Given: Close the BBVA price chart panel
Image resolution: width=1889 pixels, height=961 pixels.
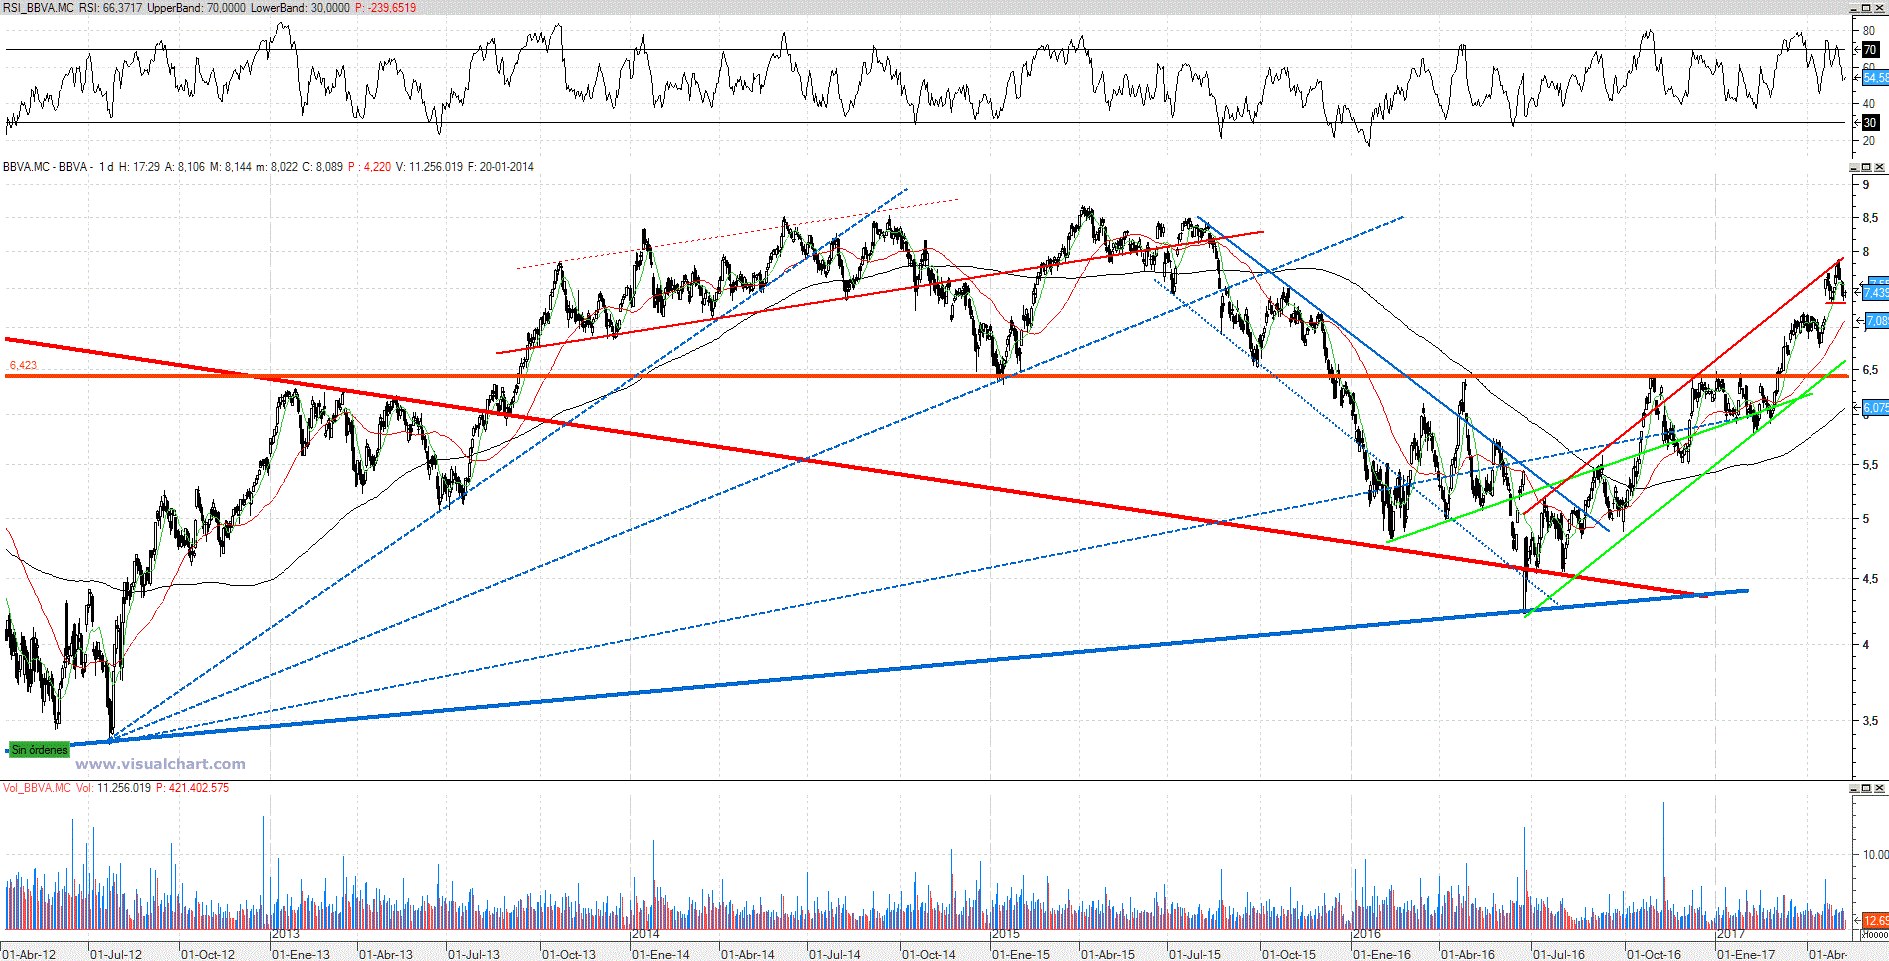Looking at the screenshot, I should point(1880,167).
